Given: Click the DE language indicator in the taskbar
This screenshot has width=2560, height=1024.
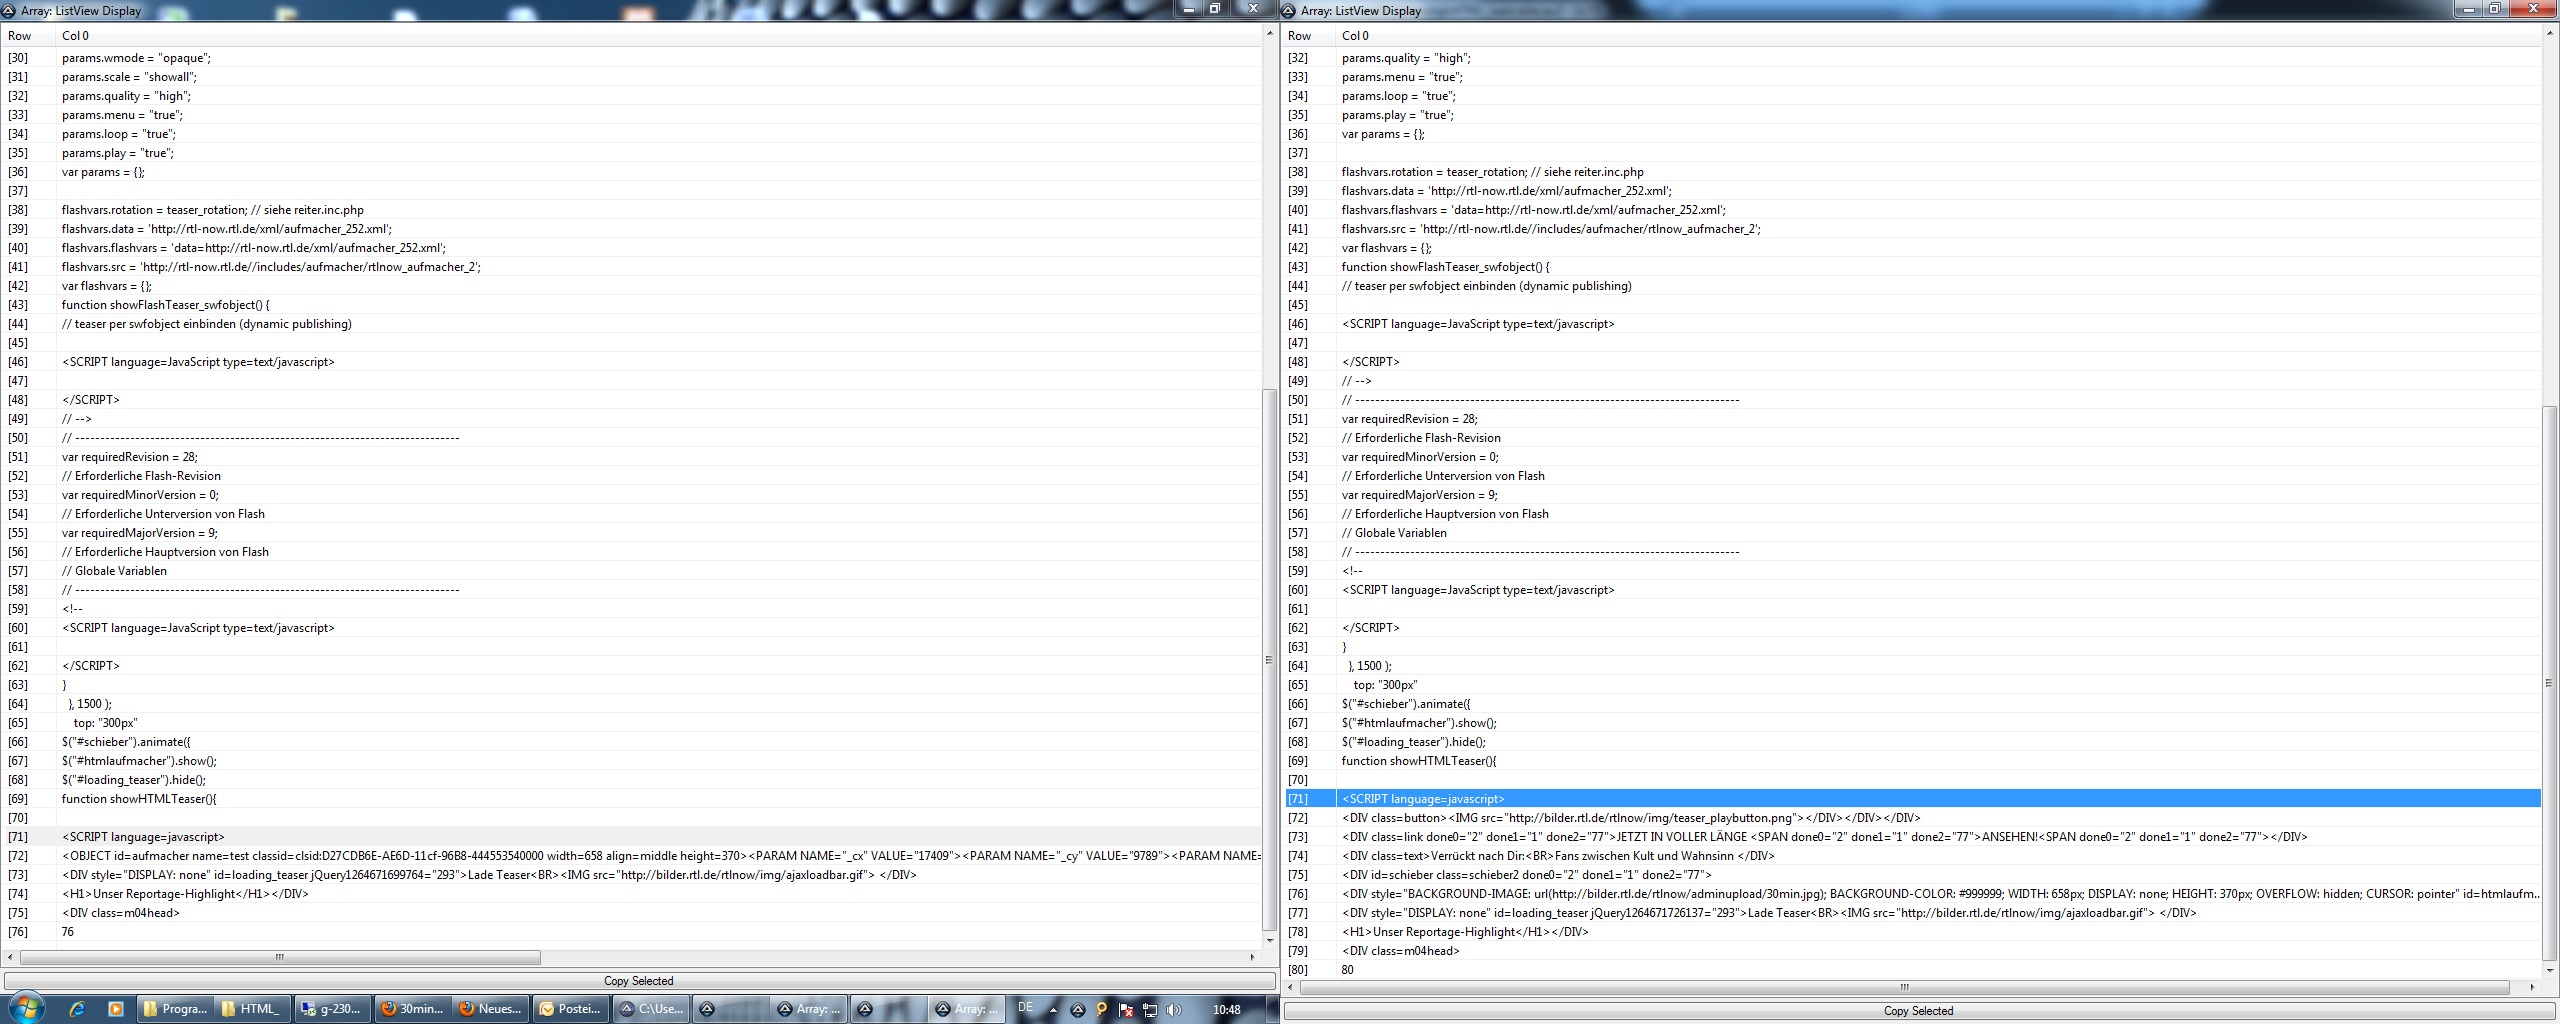Looking at the screenshot, I should [x=1025, y=1008].
